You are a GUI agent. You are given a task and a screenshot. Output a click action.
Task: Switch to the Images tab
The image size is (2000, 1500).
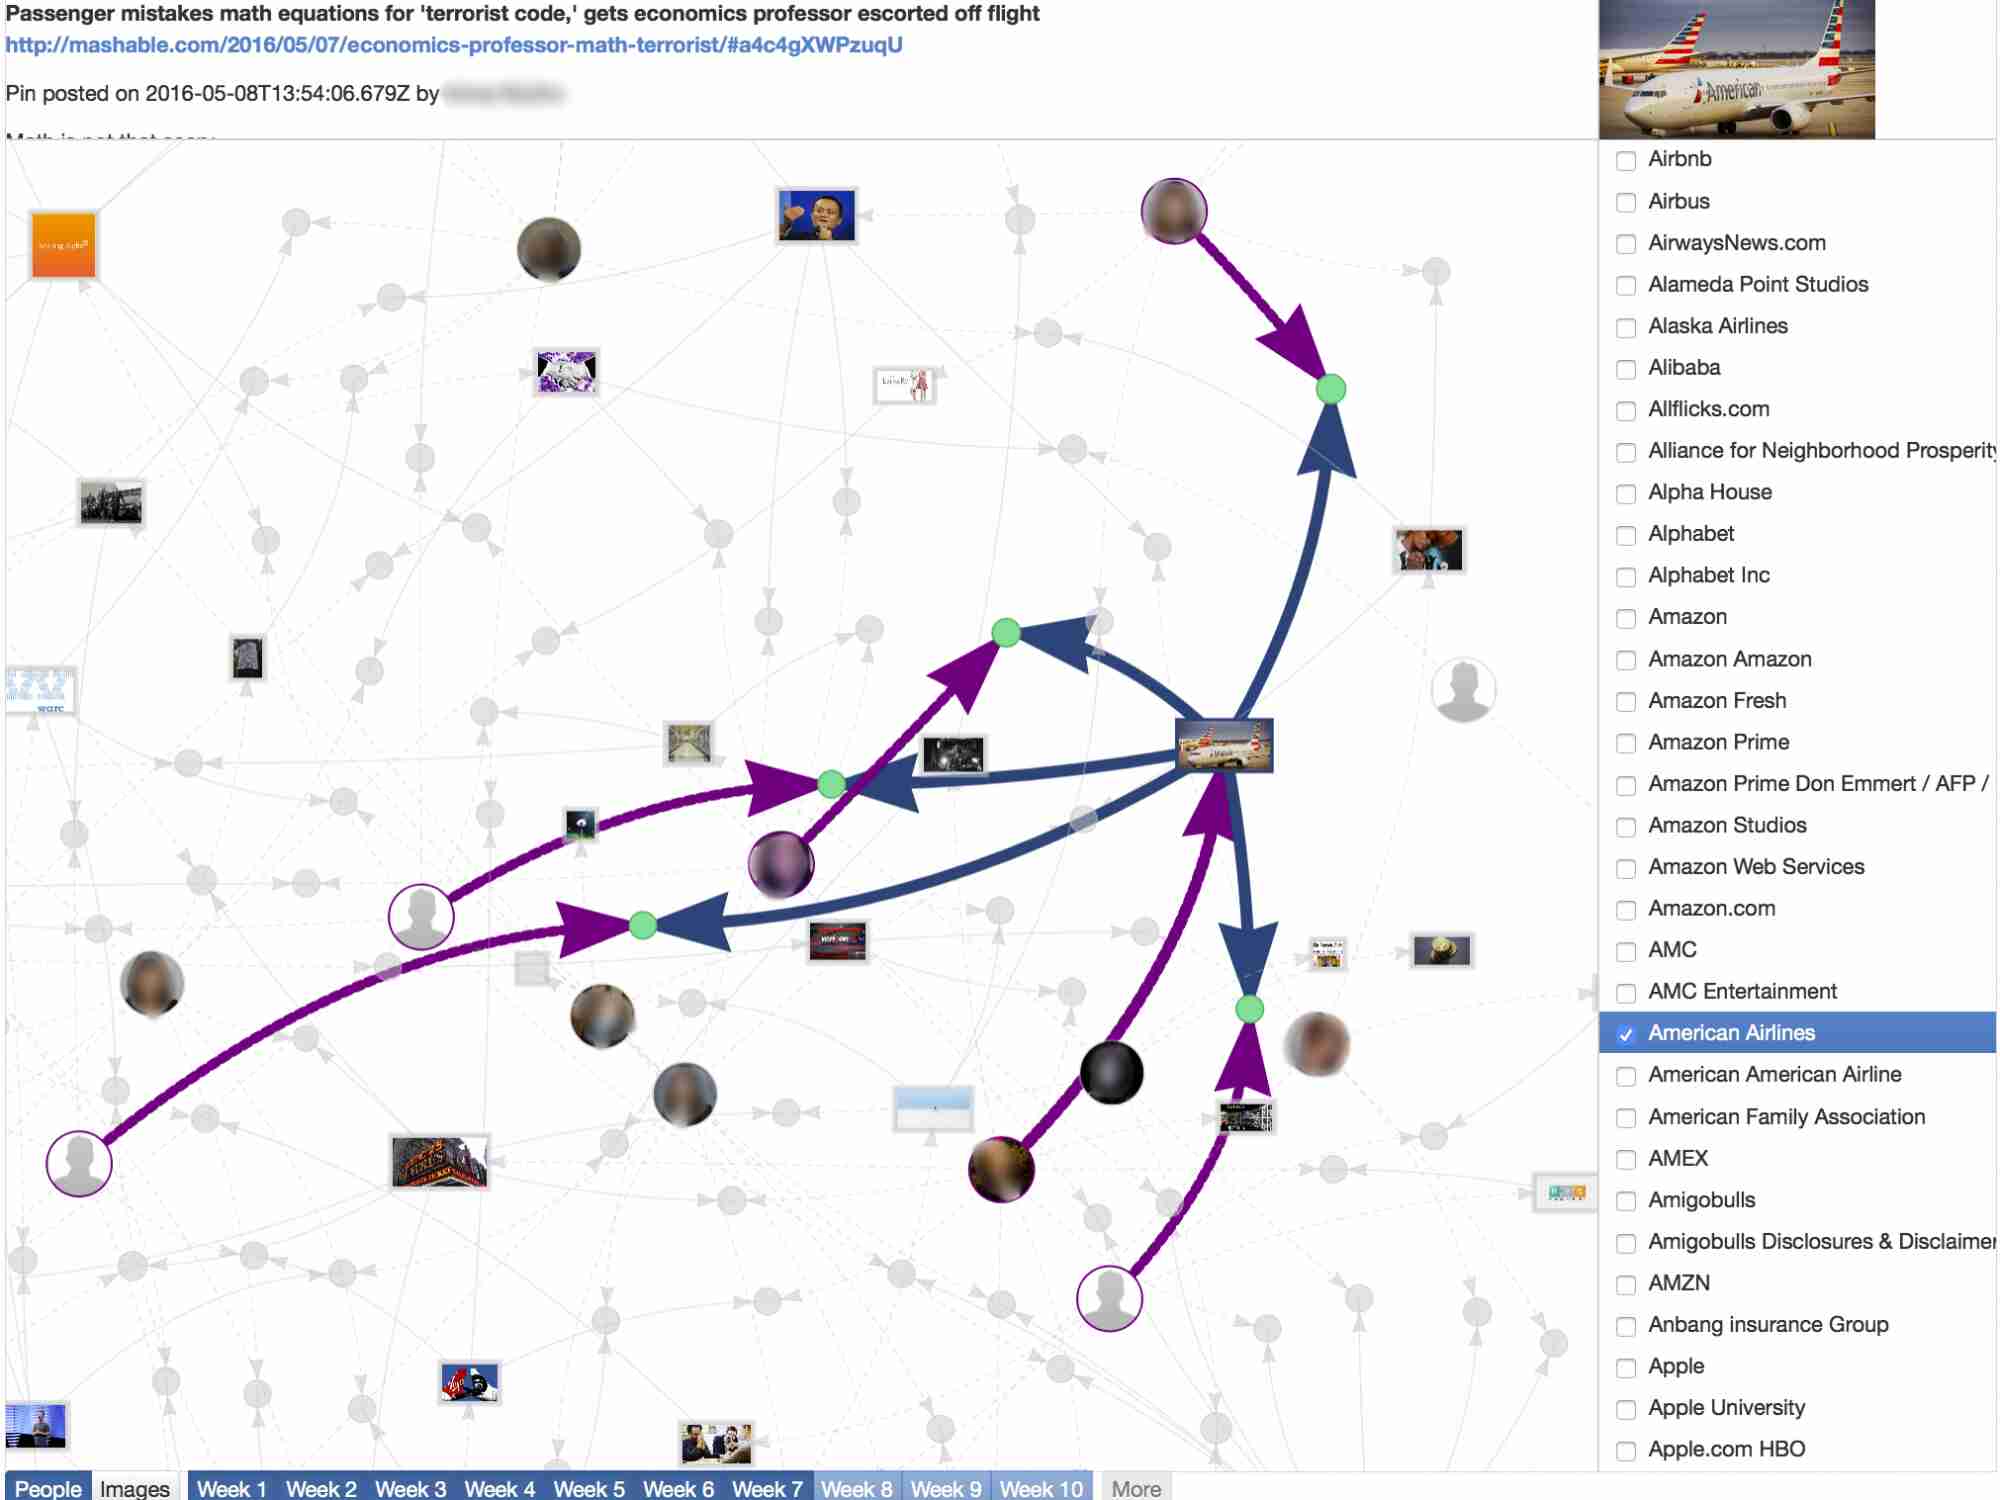pyautogui.click(x=135, y=1487)
